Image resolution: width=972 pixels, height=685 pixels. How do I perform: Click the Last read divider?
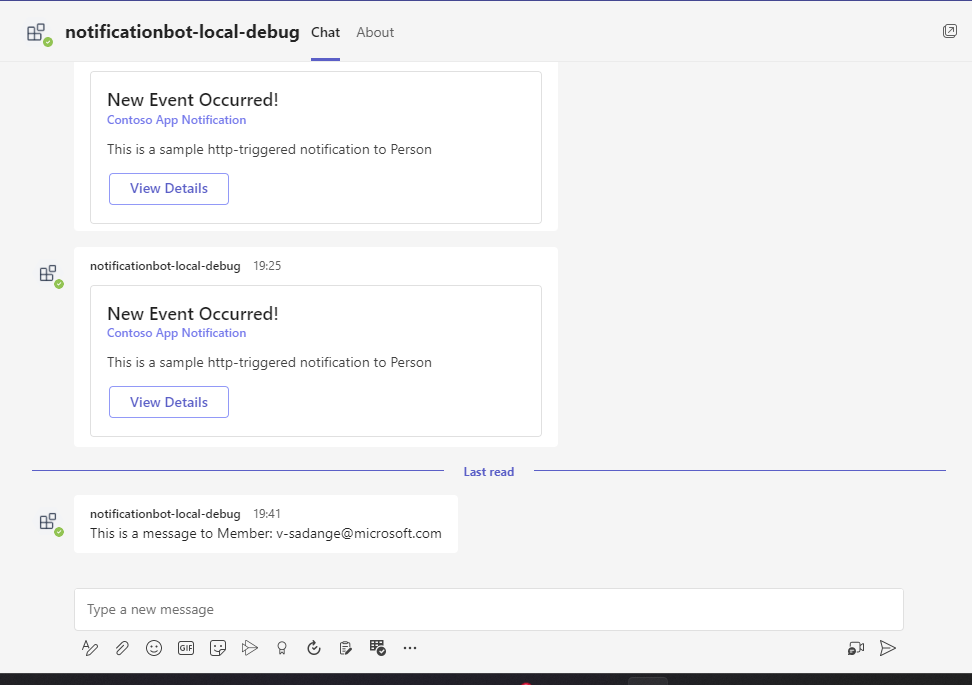pyautogui.click(x=488, y=471)
